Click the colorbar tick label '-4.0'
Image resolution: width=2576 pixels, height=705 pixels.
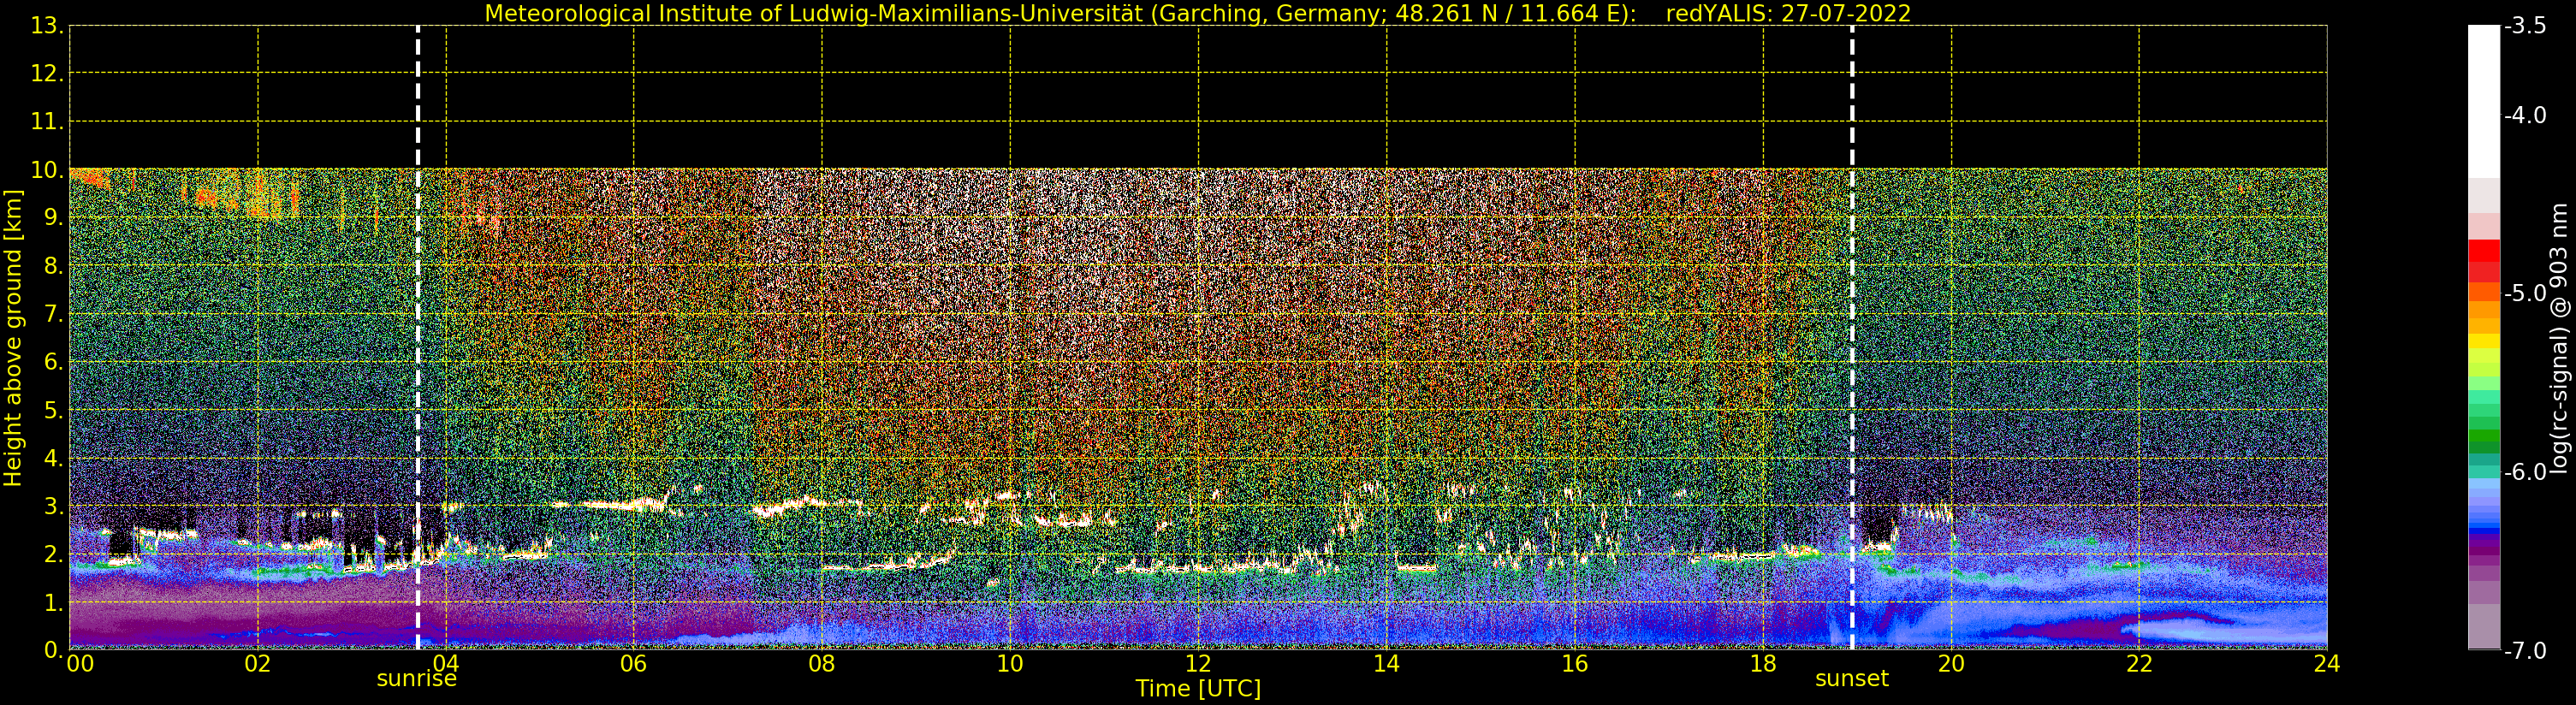[x=2526, y=115]
